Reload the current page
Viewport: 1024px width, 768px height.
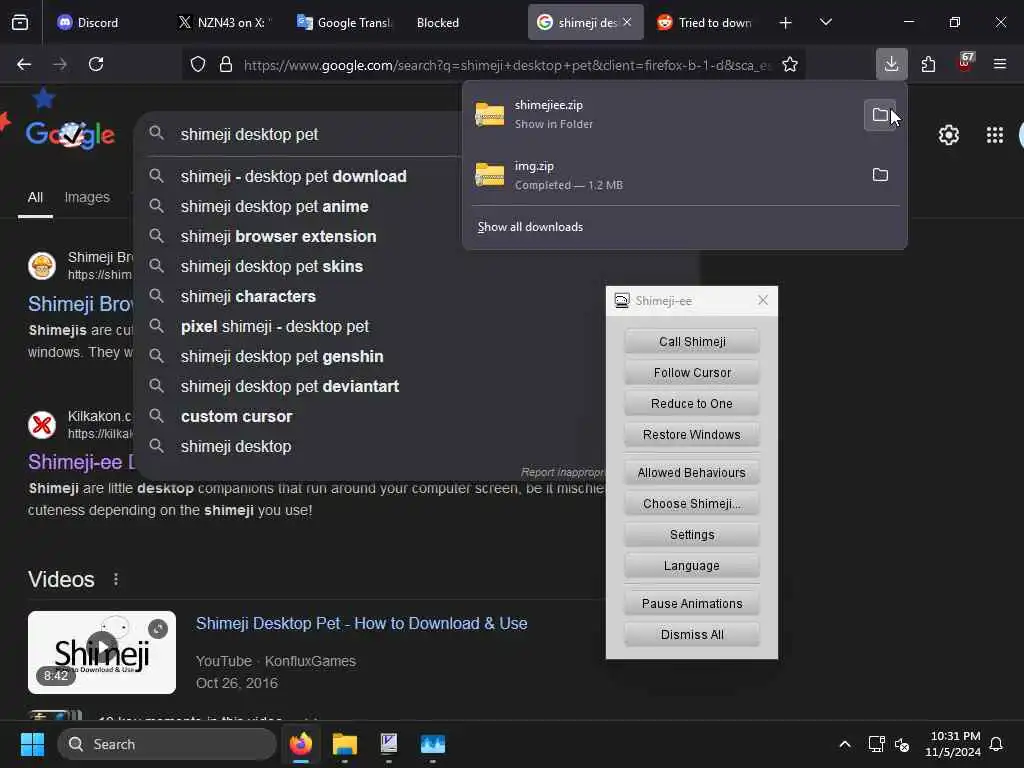(96, 64)
